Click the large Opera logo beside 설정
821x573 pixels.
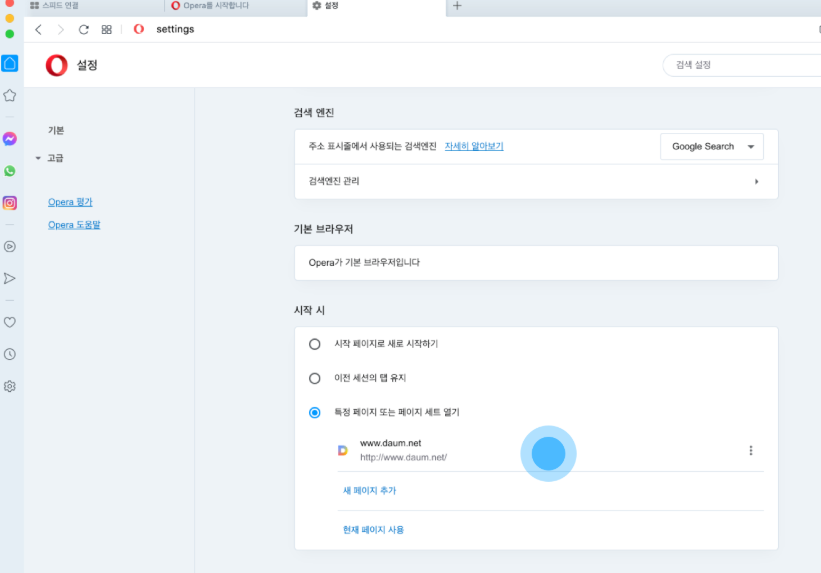[57, 65]
